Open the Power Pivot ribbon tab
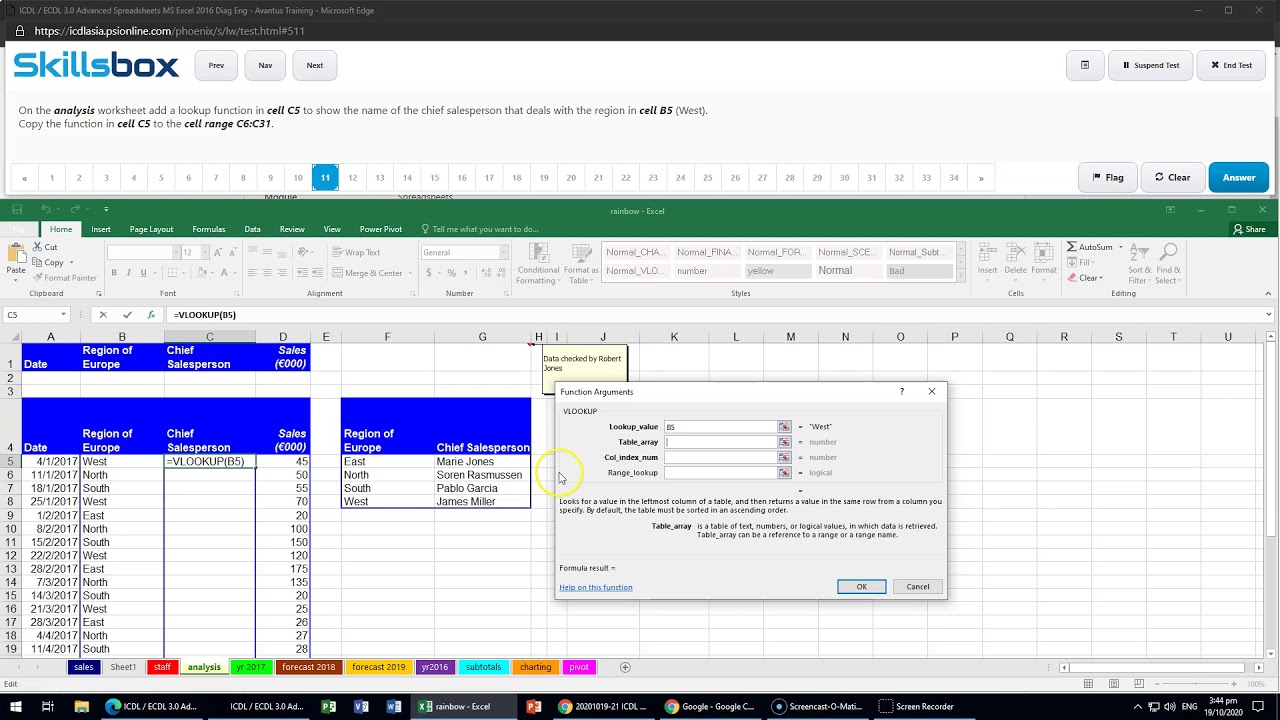The width and height of the screenshot is (1280, 720). point(381,229)
